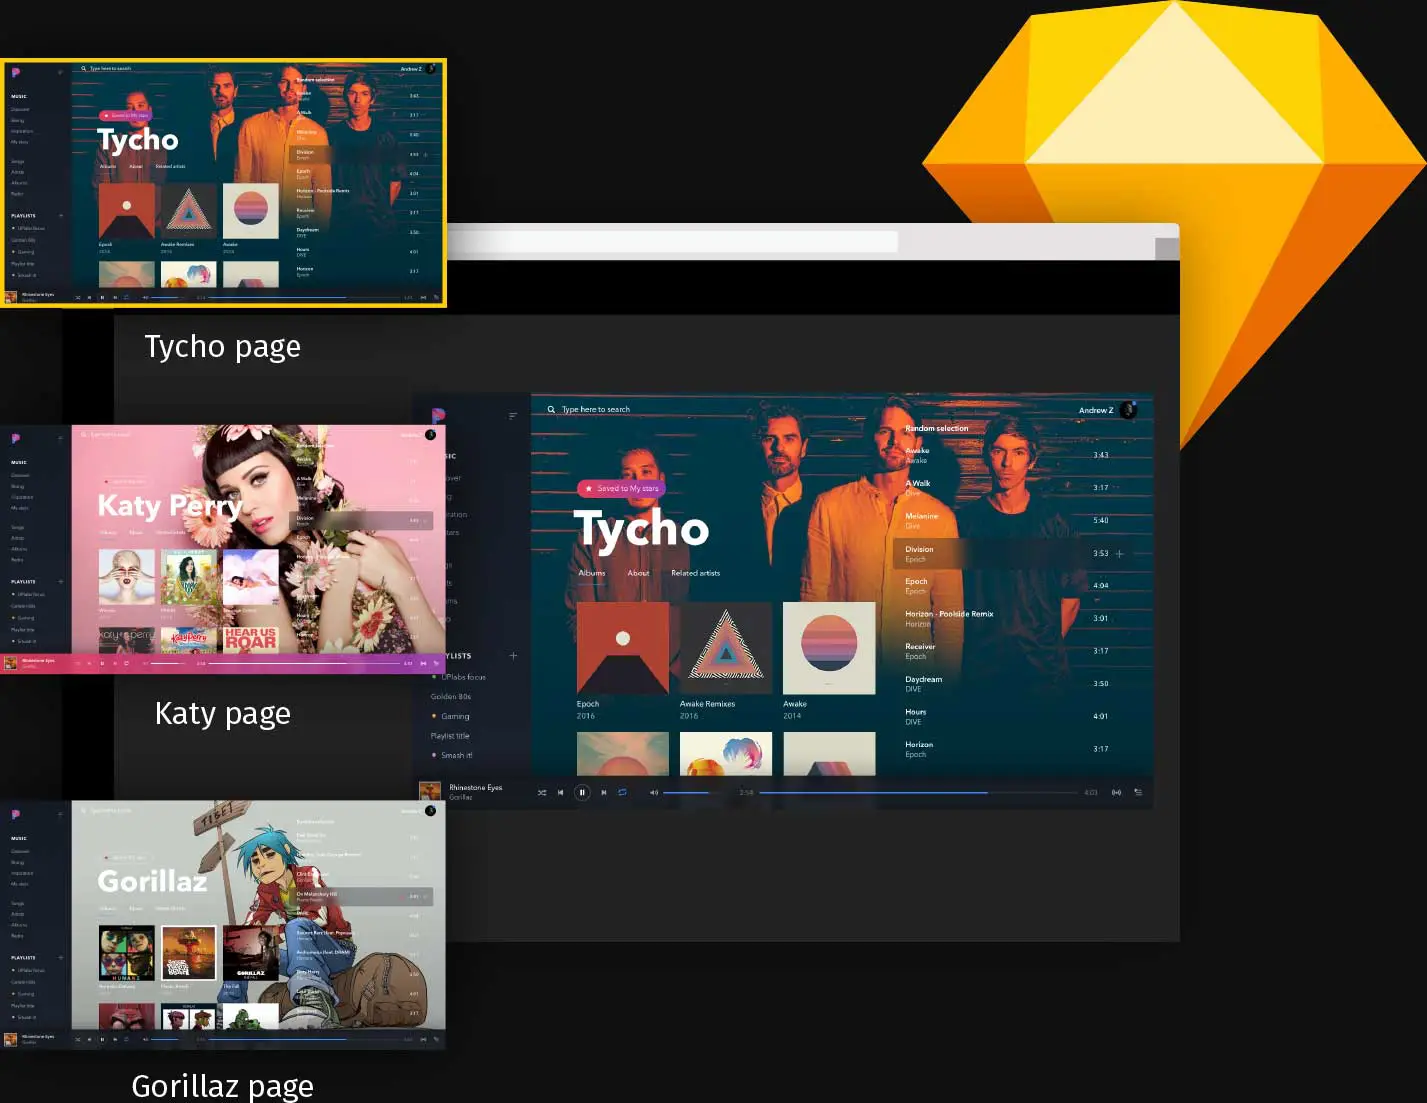The width and height of the screenshot is (1427, 1103).
Task: Open the Awake Remixes album cover in the large preview
Action: [726, 648]
